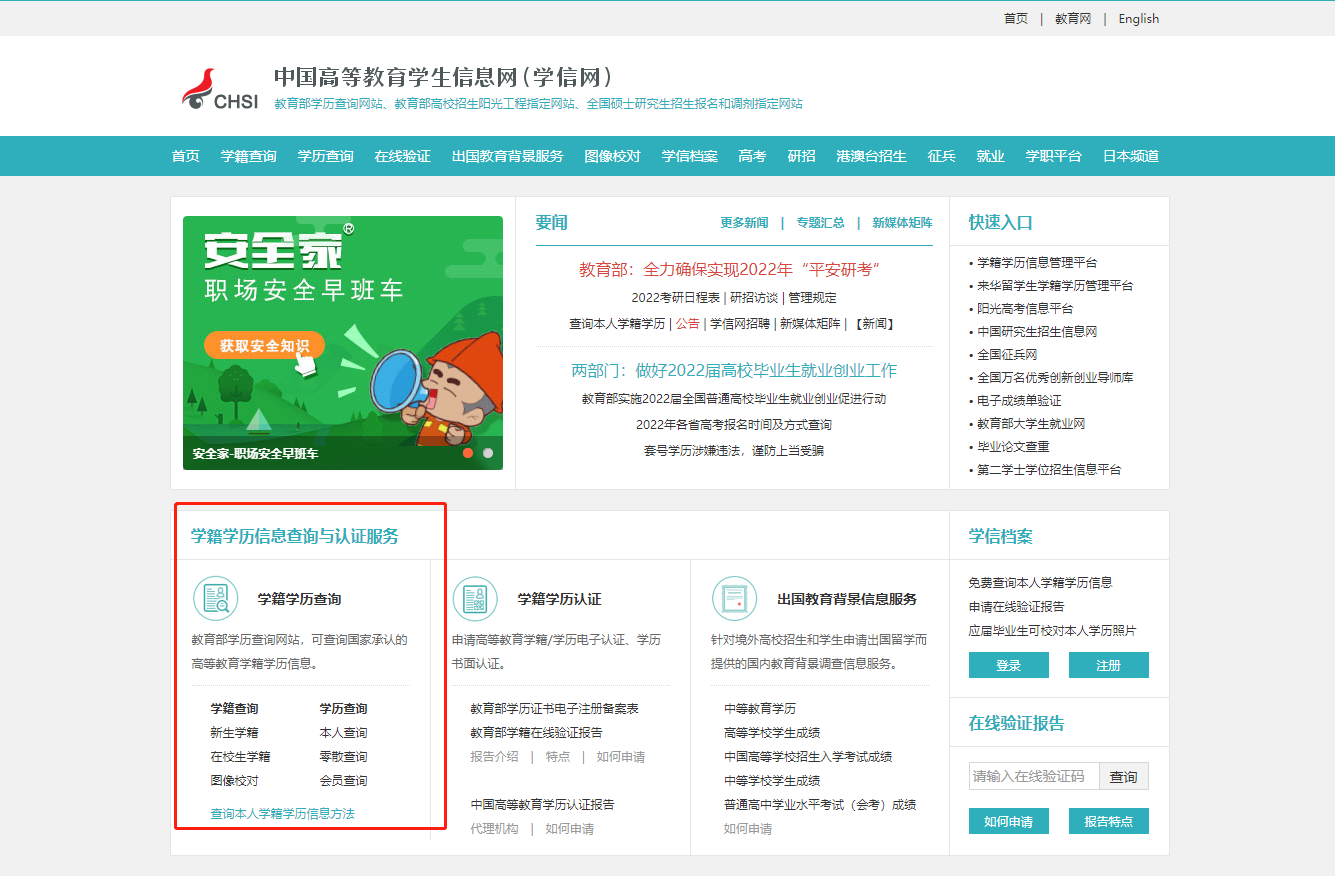Click the 登录 button in 学信档案

[x=1008, y=664]
